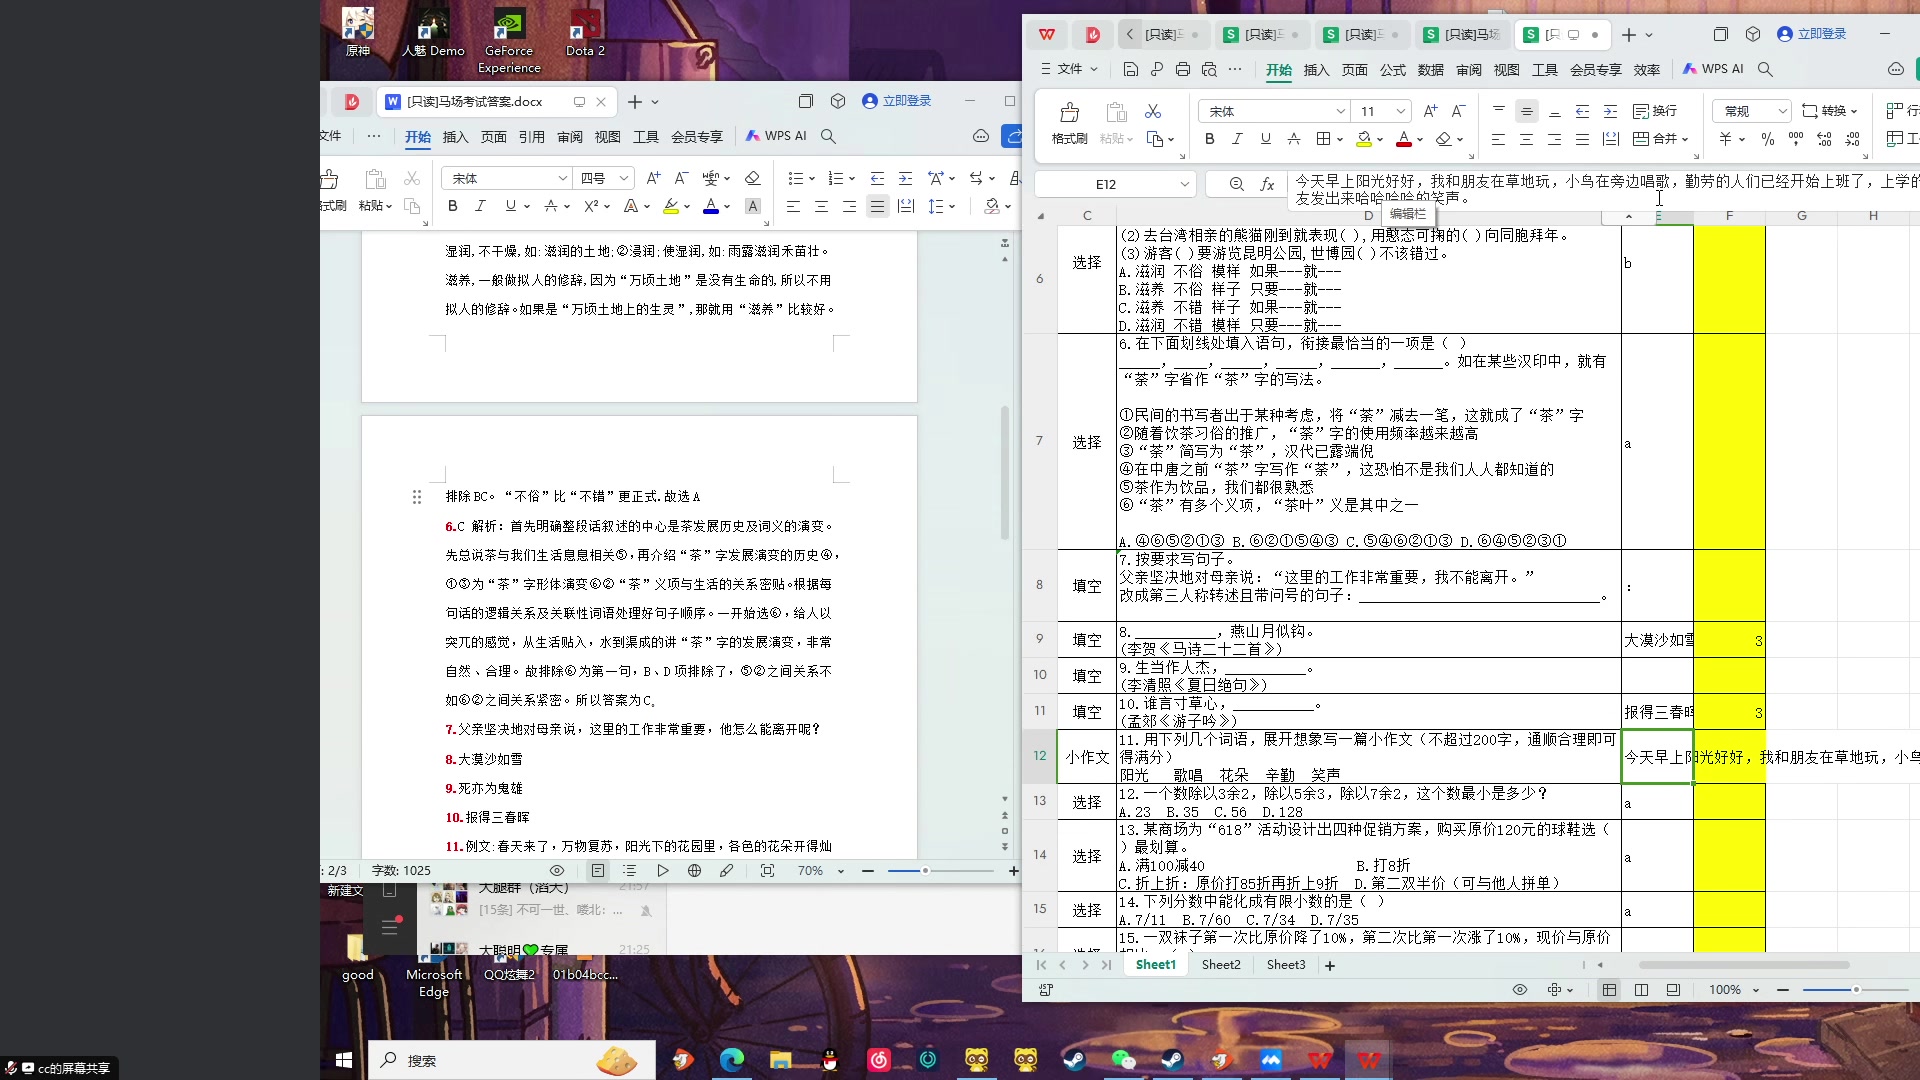Viewport: 1920px width, 1080px height.
Task: Apply red font color in the spreadsheet
Action: point(1403,139)
